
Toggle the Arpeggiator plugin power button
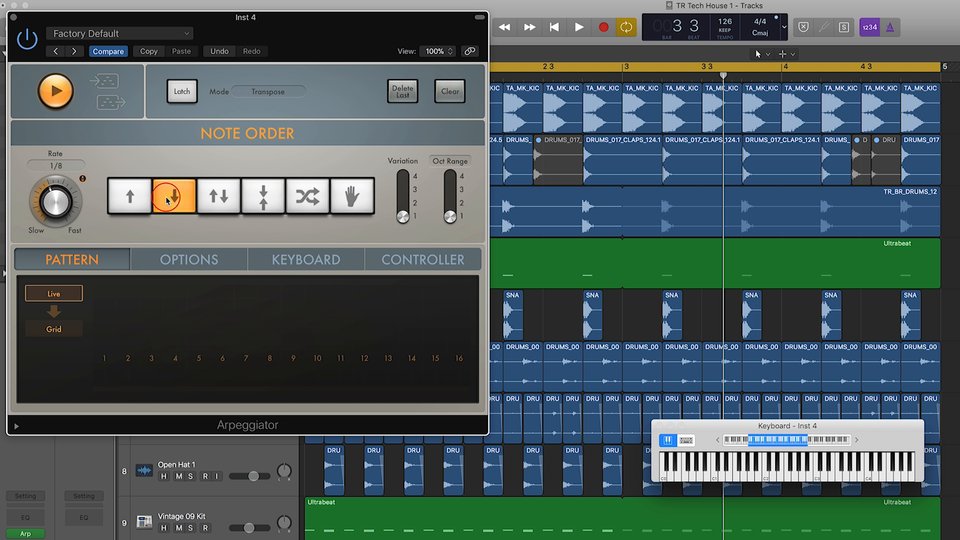[27, 39]
